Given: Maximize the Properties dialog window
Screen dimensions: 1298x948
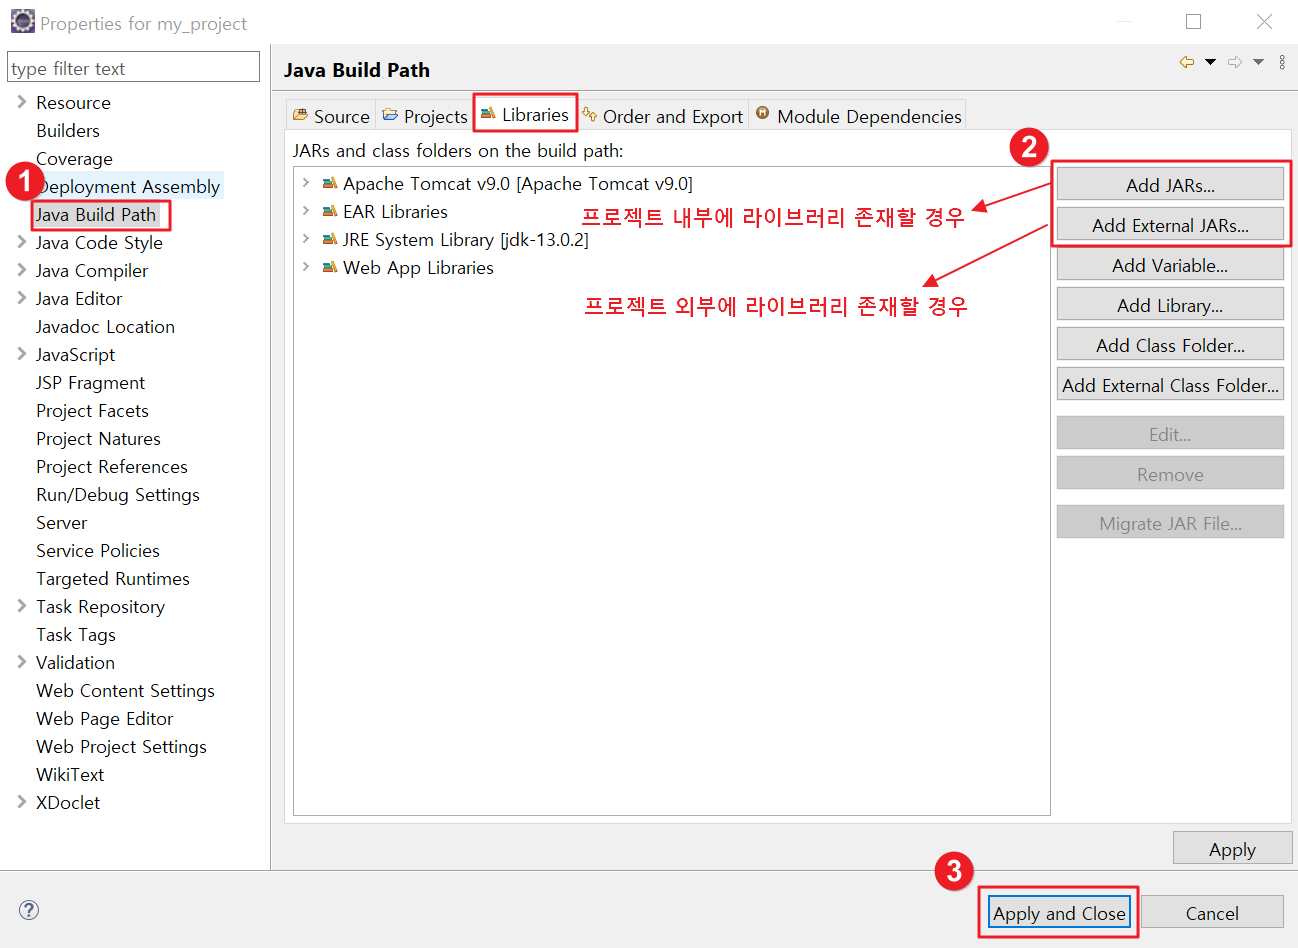Looking at the screenshot, I should point(1193,21).
